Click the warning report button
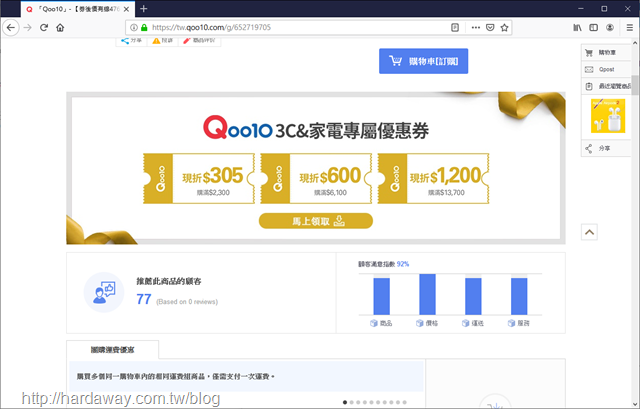The image size is (640, 409). [x=162, y=40]
